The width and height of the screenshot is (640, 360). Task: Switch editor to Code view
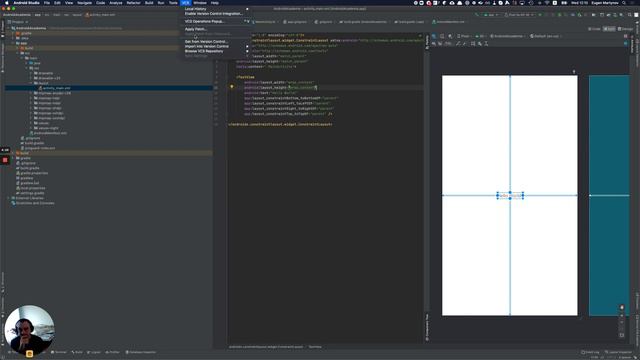tap(595, 29)
